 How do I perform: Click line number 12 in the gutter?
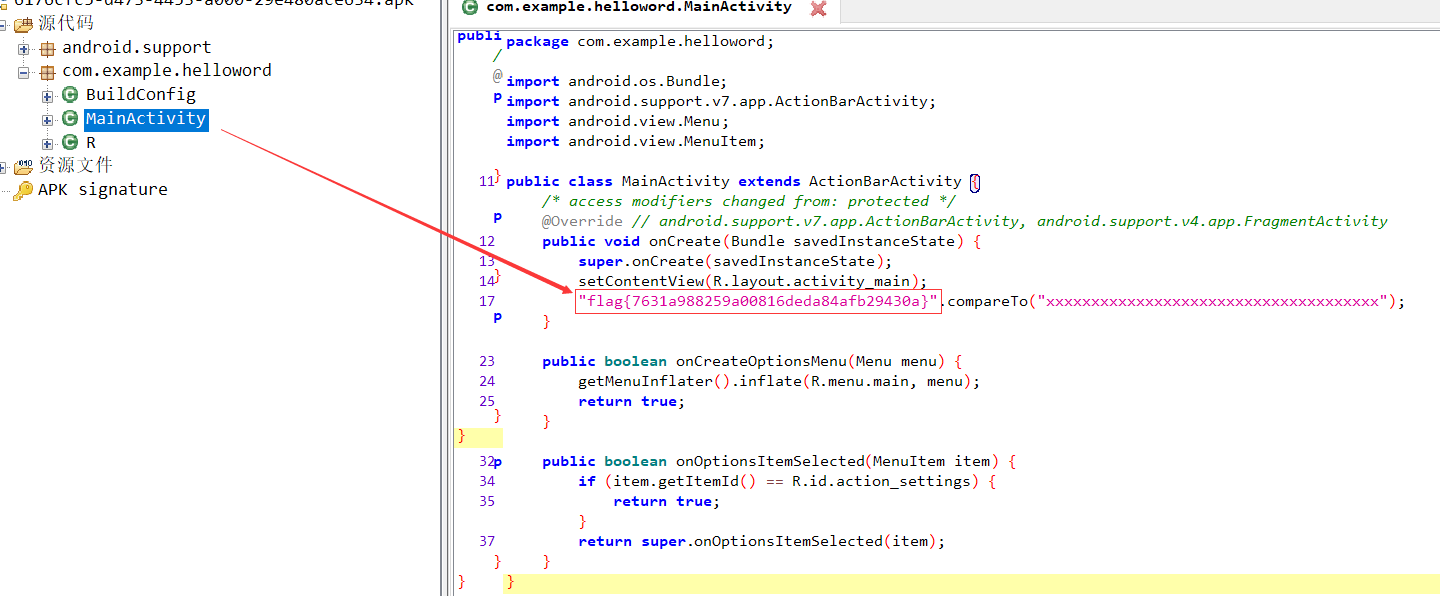point(487,241)
